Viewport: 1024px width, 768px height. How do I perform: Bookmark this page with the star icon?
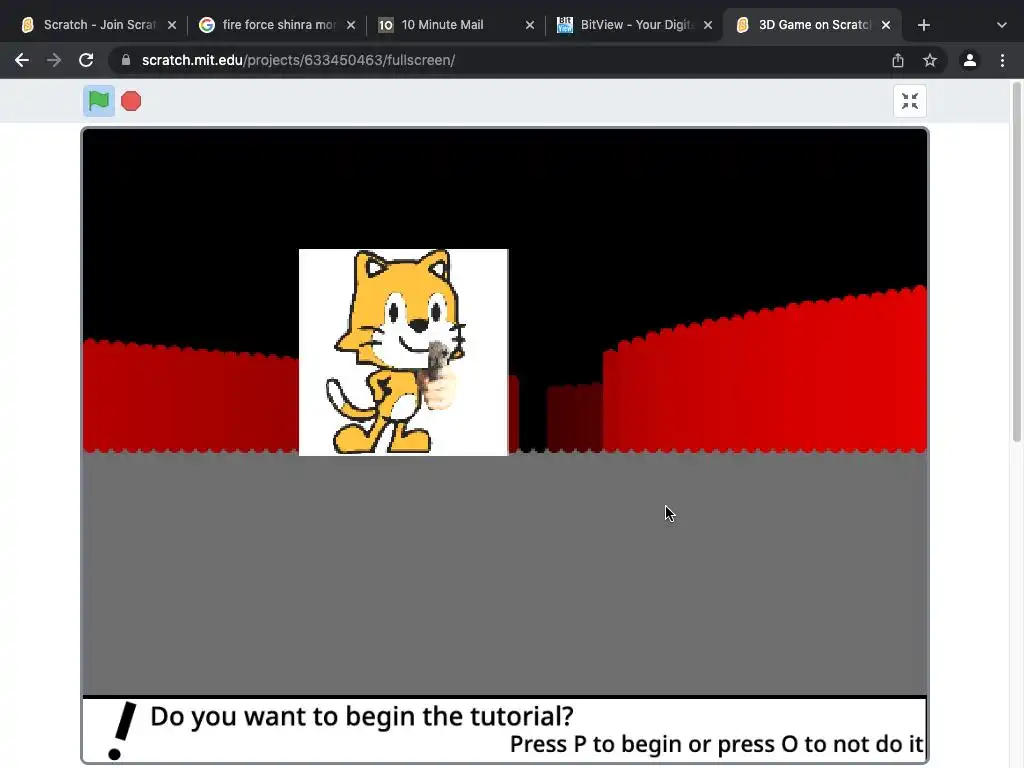[x=930, y=60]
